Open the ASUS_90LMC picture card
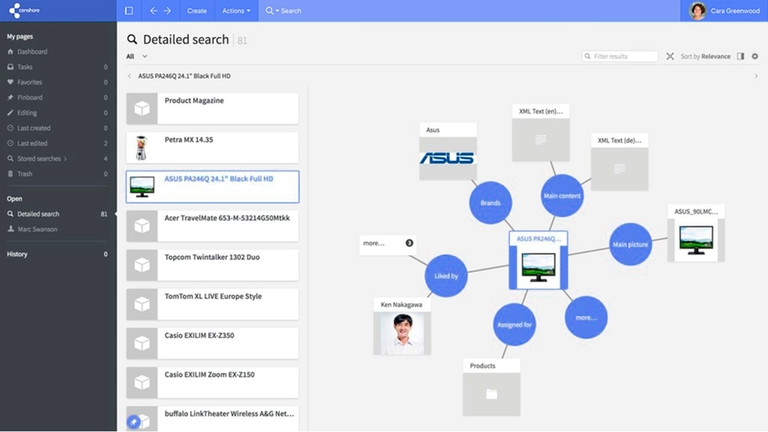This screenshot has width=768, height=432. click(696, 233)
